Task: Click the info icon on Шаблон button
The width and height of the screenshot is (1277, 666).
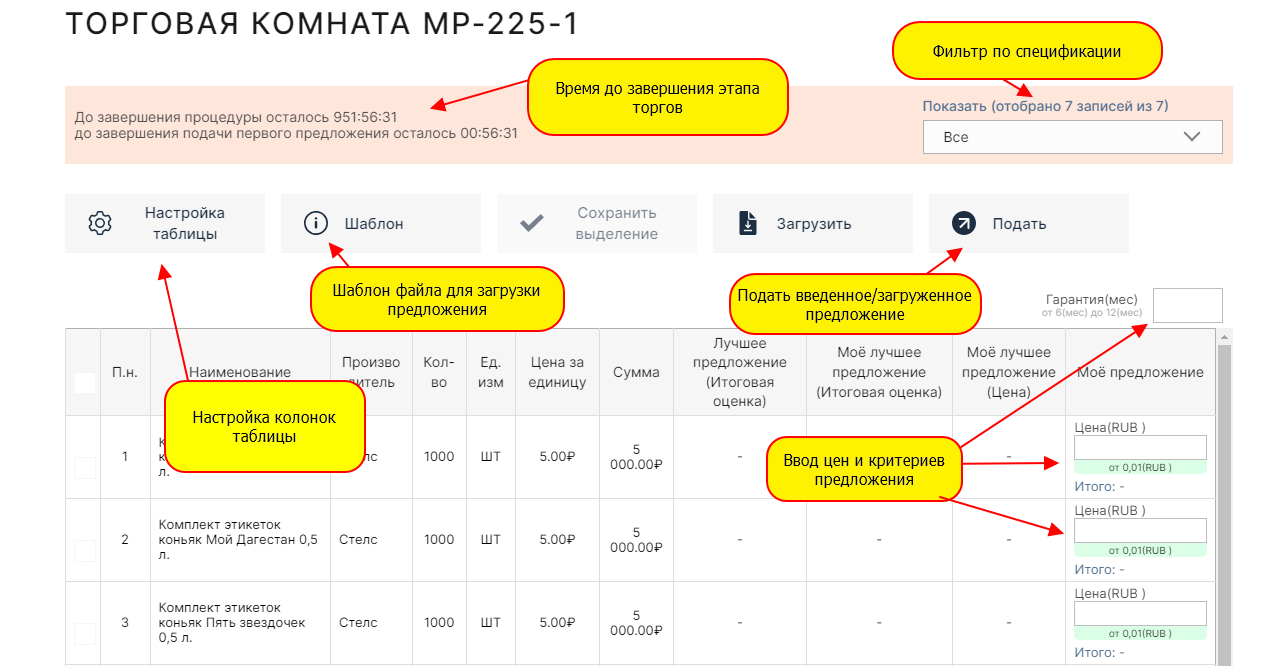Action: click(x=316, y=223)
